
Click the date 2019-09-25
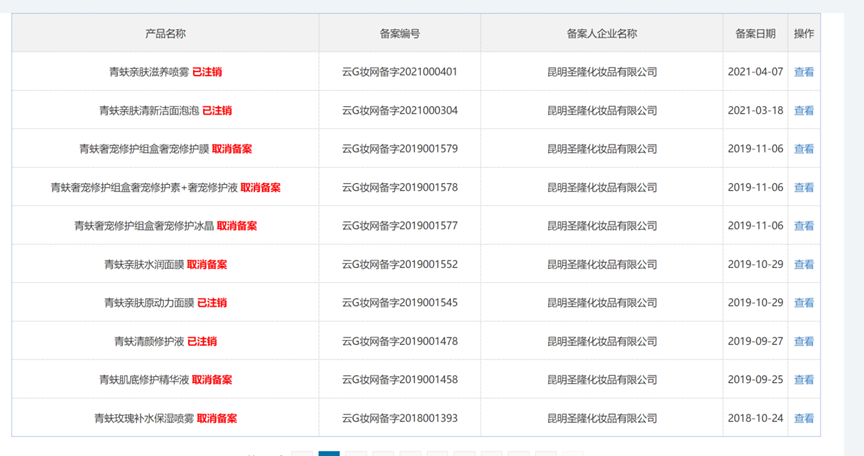[755, 380]
